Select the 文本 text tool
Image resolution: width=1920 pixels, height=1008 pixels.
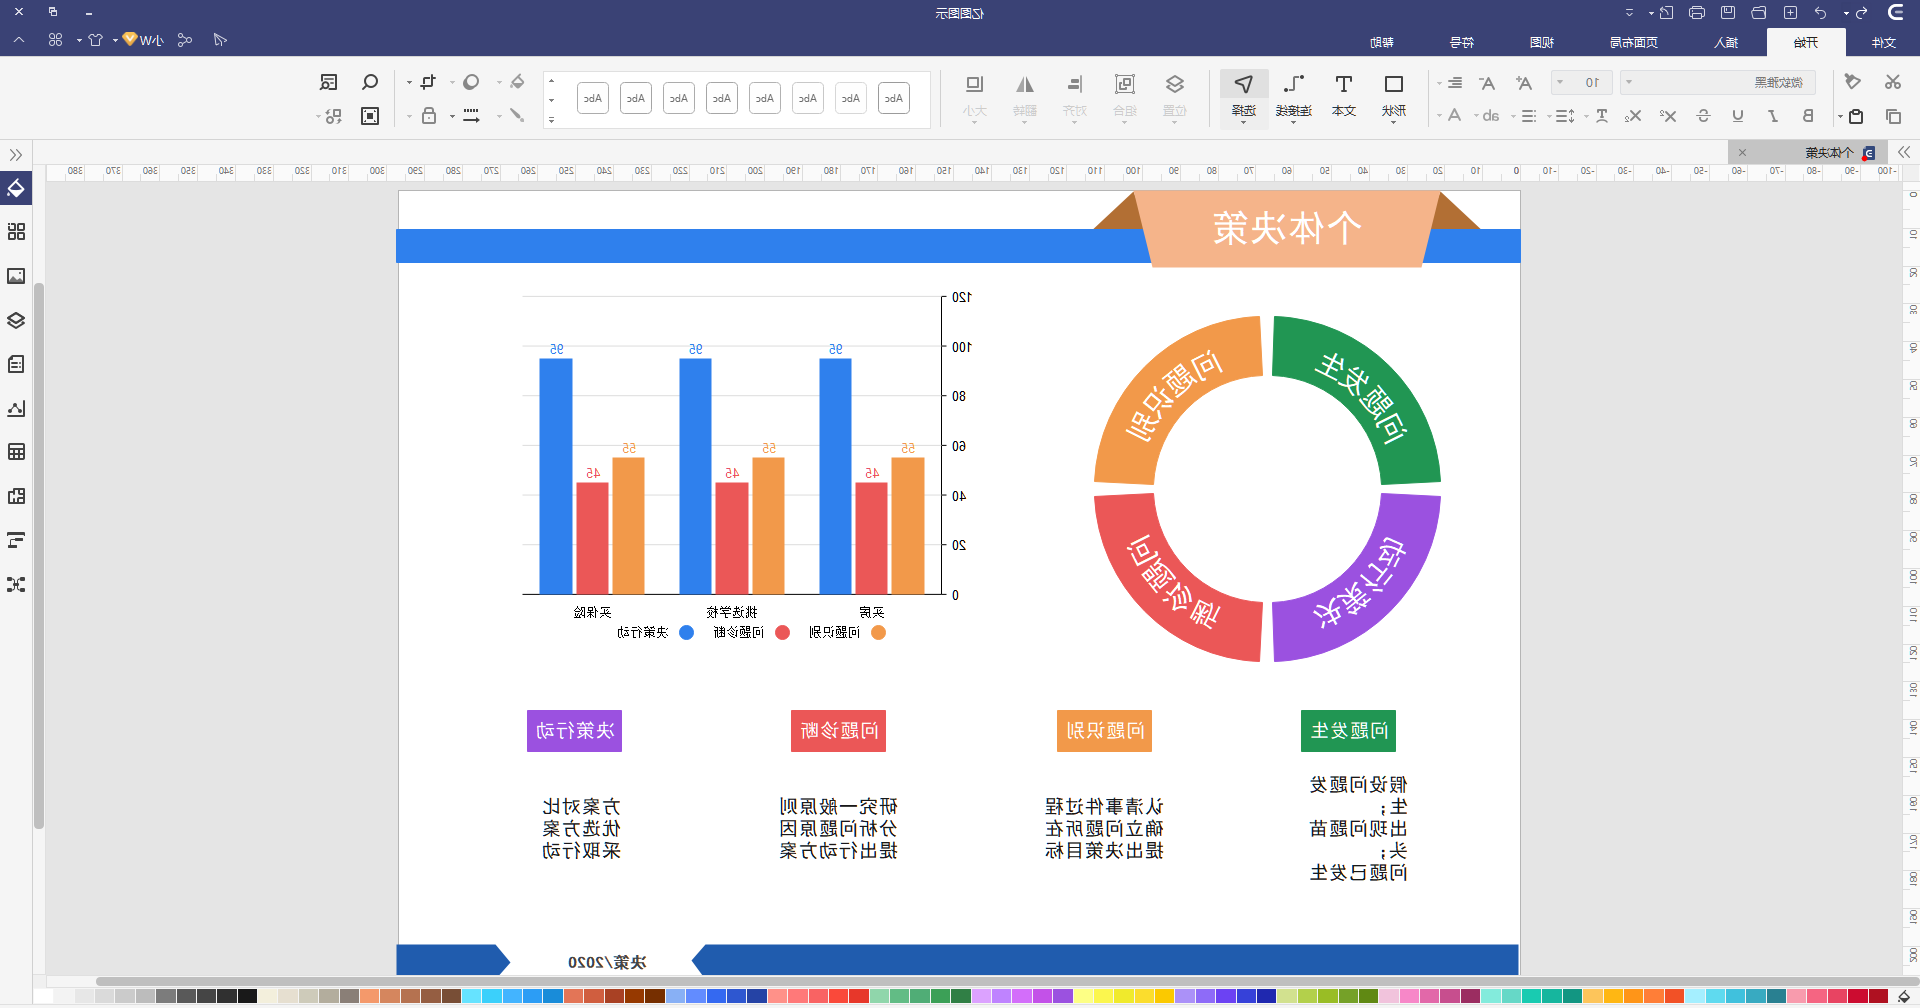click(1343, 96)
